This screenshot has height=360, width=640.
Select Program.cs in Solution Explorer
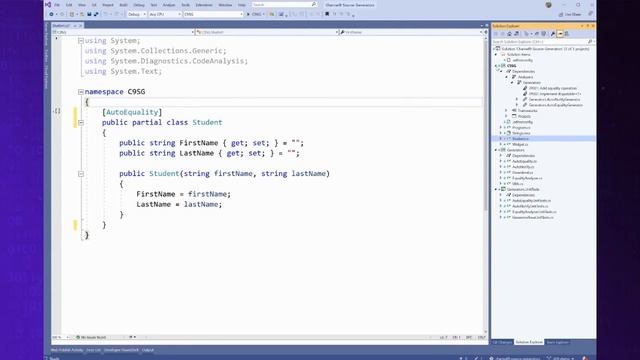[x=520, y=127]
